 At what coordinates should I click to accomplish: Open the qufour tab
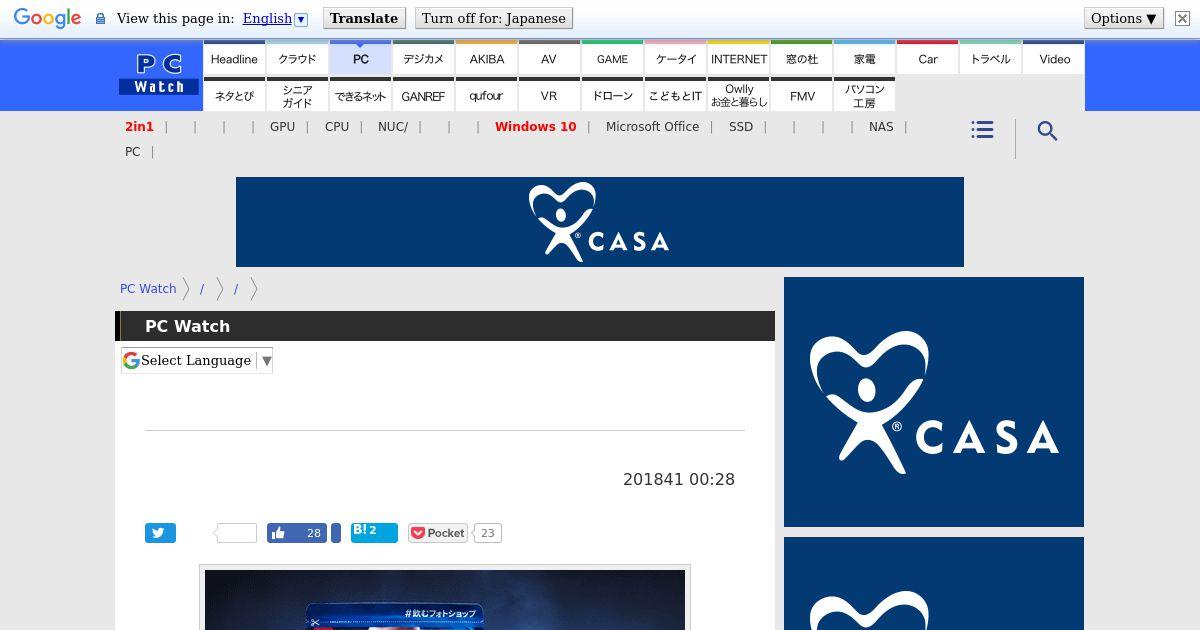[x=486, y=95]
